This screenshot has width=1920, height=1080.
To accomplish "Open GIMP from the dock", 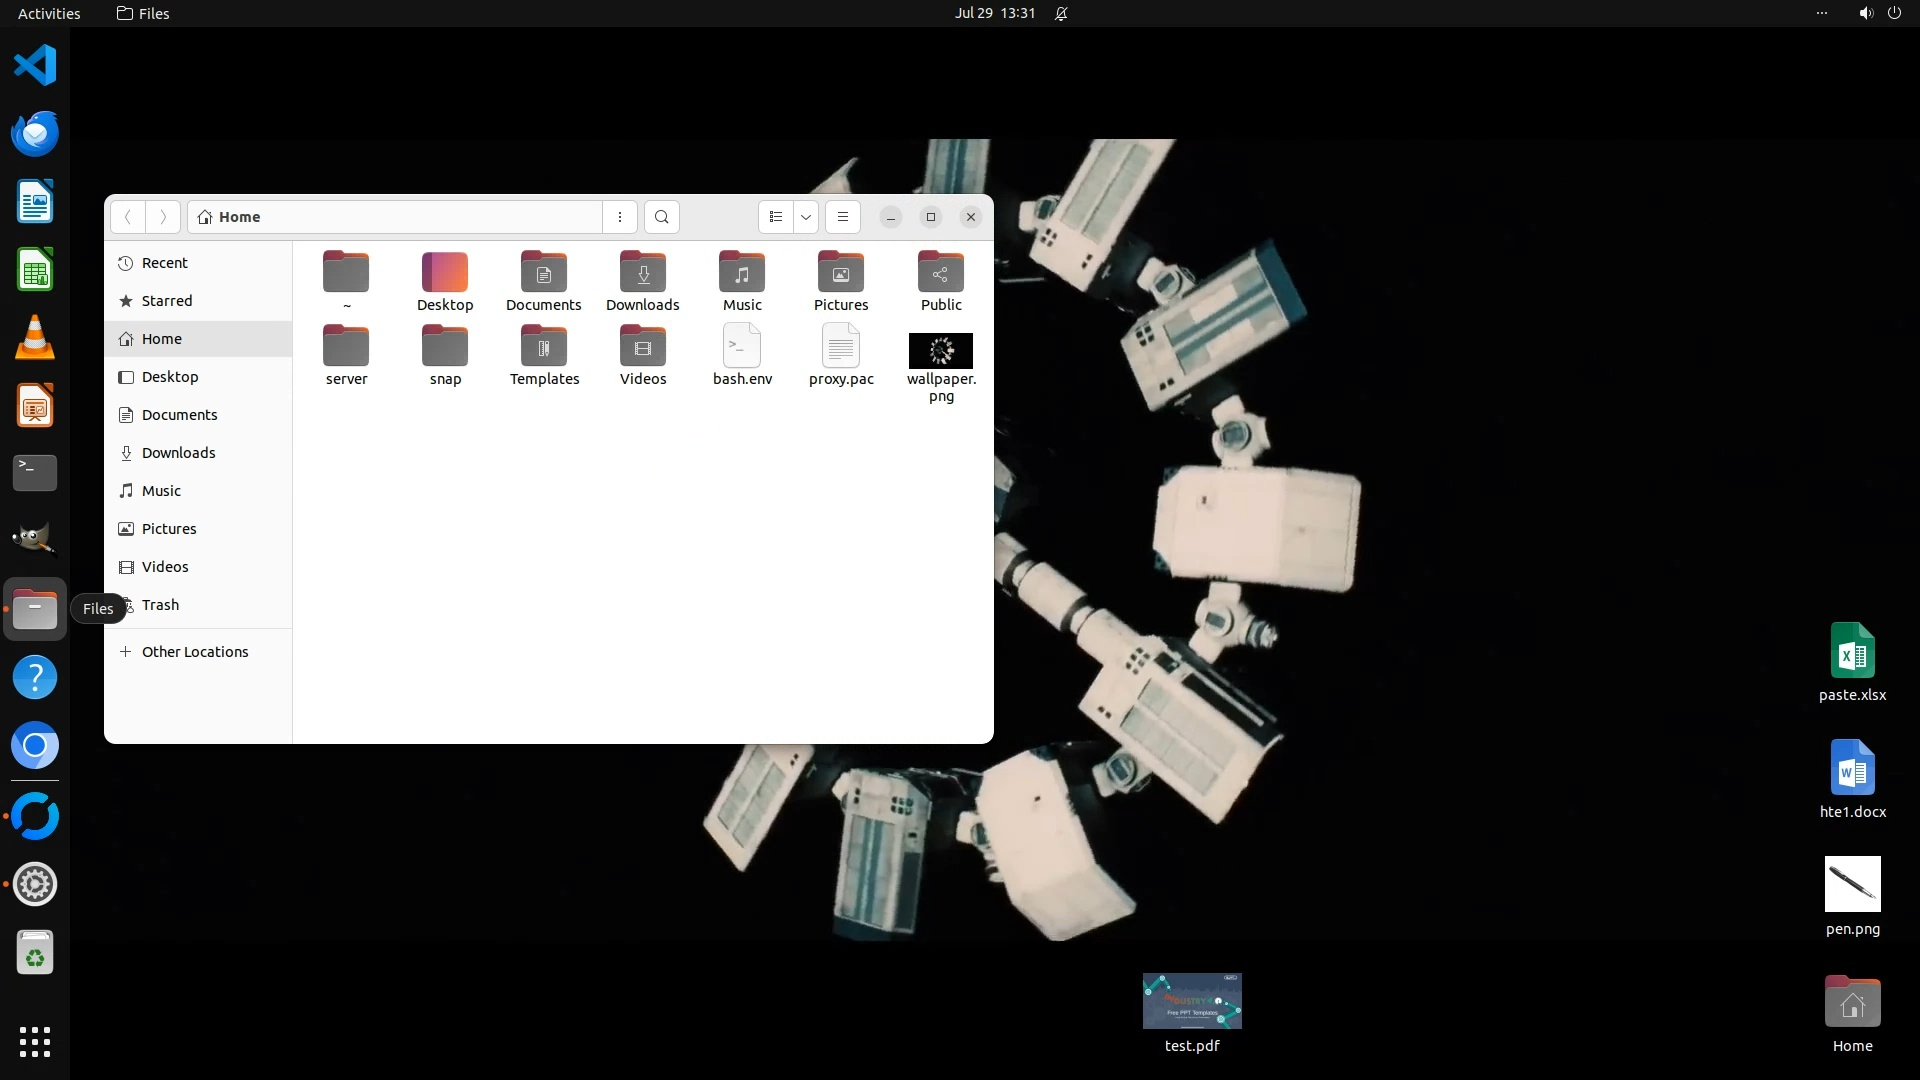I will pyautogui.click(x=35, y=539).
